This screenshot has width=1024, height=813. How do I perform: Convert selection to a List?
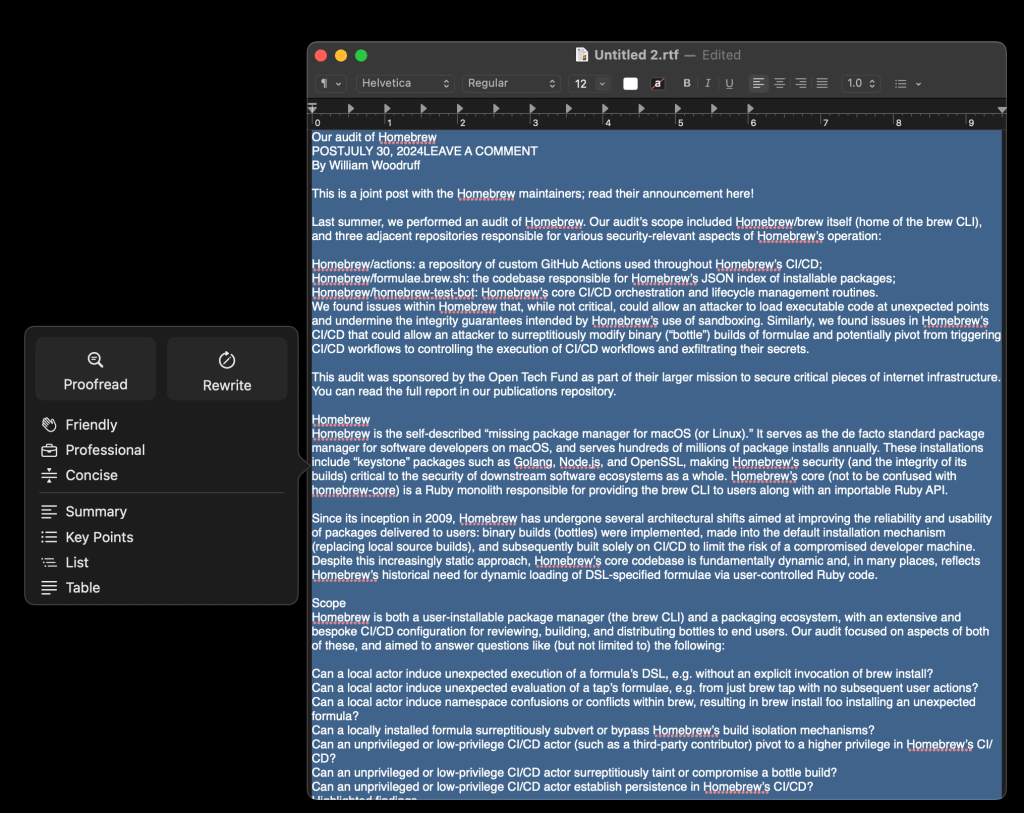pos(77,562)
